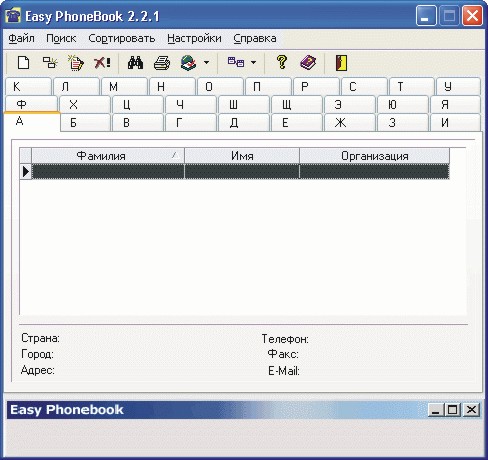This screenshot has width=488, height=460.
Task: Click the view mode windows icon
Action: pyautogui.click(x=236, y=62)
